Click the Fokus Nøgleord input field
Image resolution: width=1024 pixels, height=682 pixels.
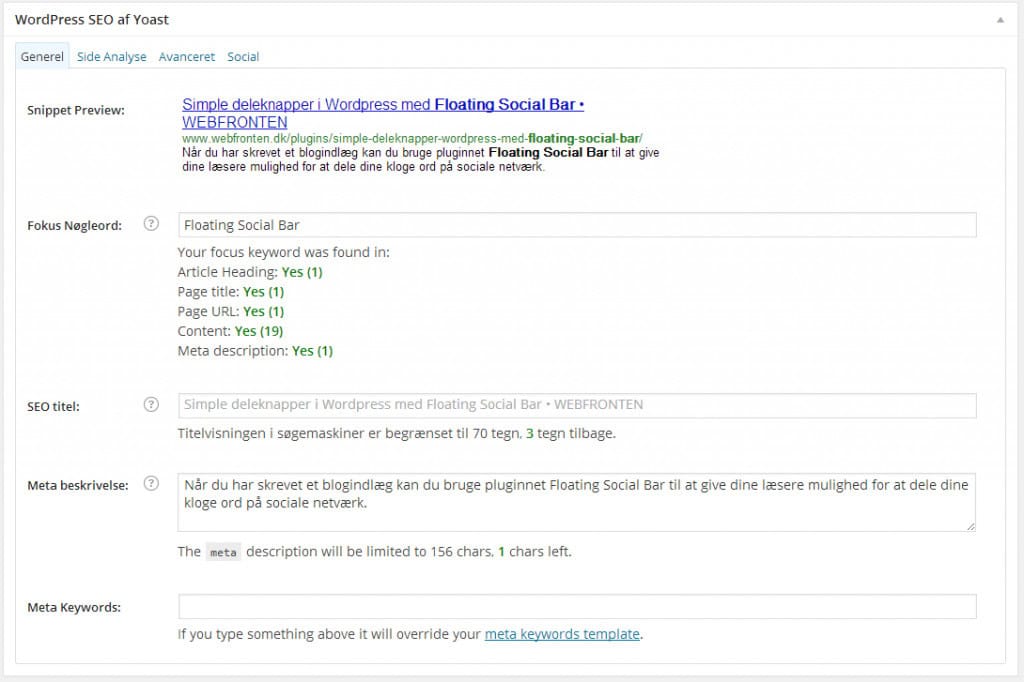577,225
